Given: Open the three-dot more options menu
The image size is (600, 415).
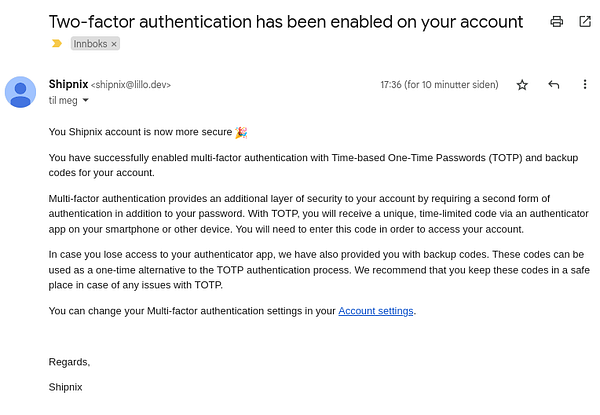Looking at the screenshot, I should point(585,85).
